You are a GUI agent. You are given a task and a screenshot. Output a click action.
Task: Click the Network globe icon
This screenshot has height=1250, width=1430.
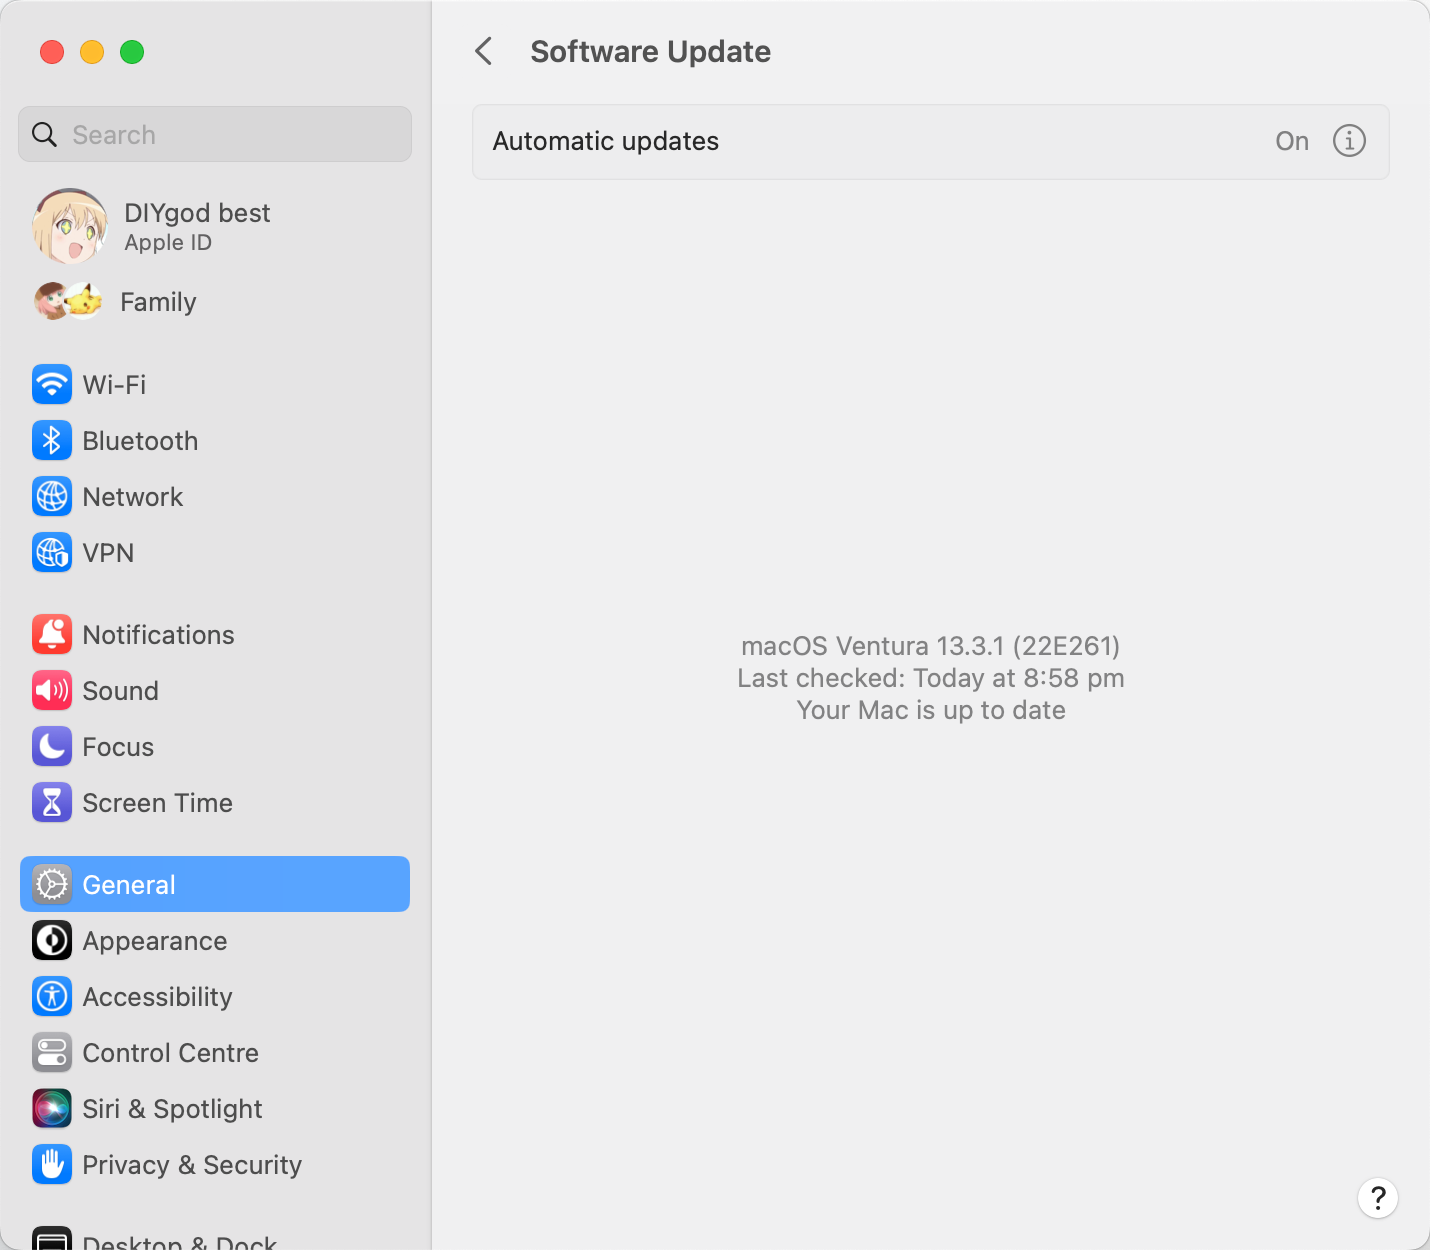[52, 496]
